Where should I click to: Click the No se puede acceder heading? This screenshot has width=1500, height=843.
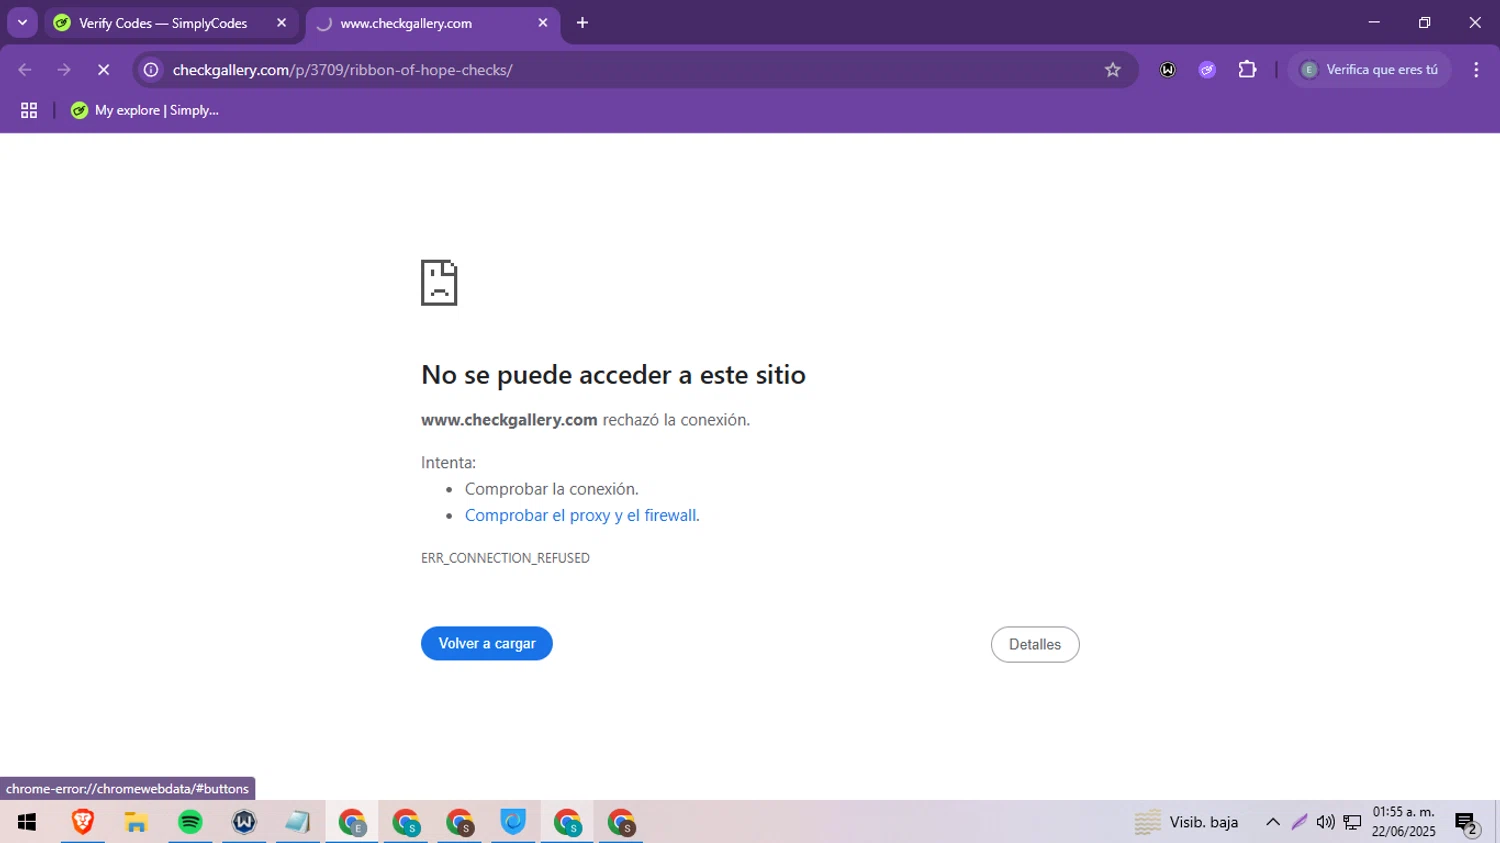[613, 375]
